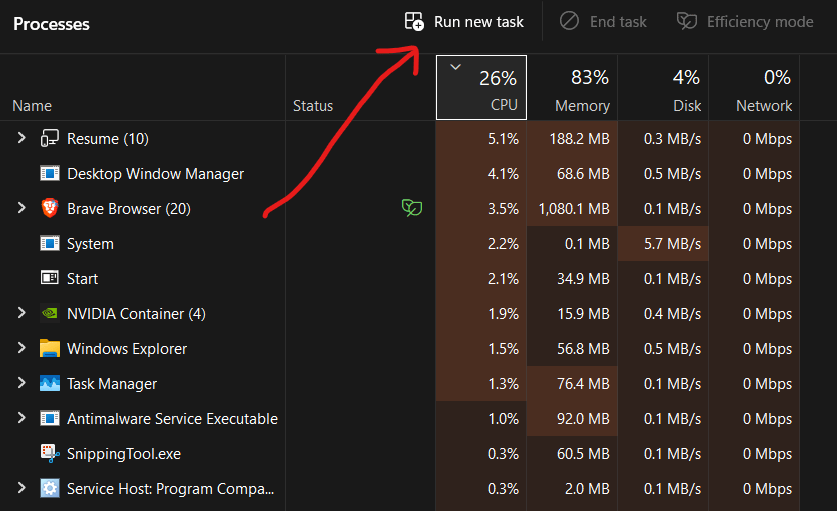Select the SnippingTool.exe name text

pyautogui.click(x=124, y=454)
